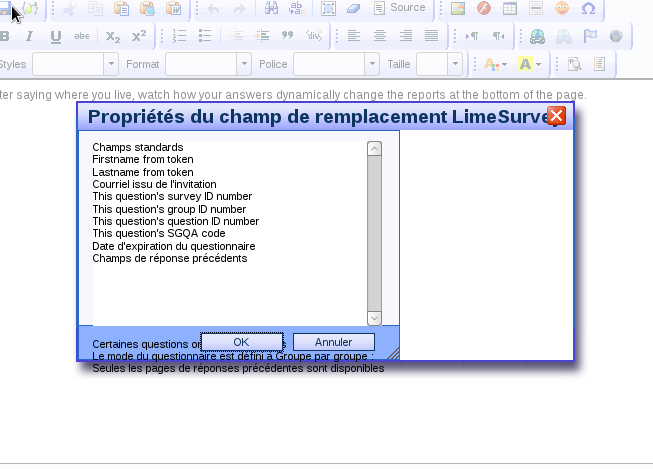The width and height of the screenshot is (653, 469).
Task: Open the Styles dropdown
Action: click(75, 64)
